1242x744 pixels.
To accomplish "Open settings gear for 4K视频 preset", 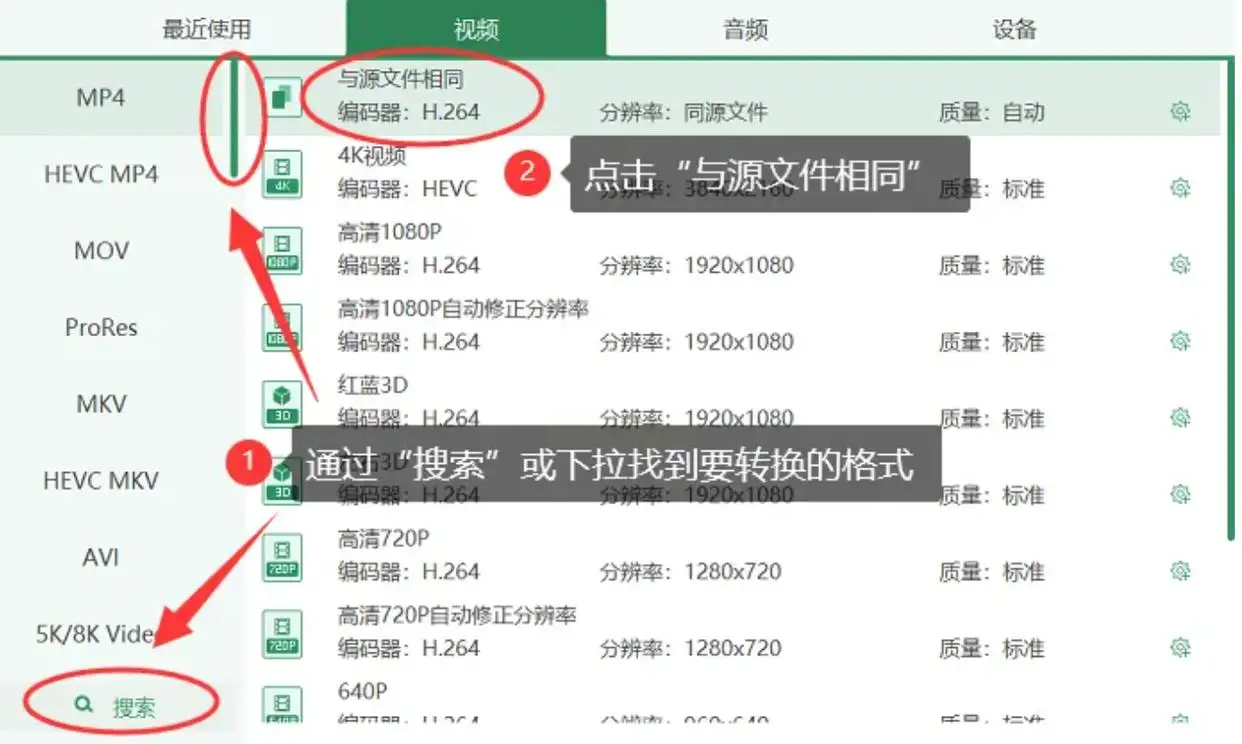I will (1180, 188).
